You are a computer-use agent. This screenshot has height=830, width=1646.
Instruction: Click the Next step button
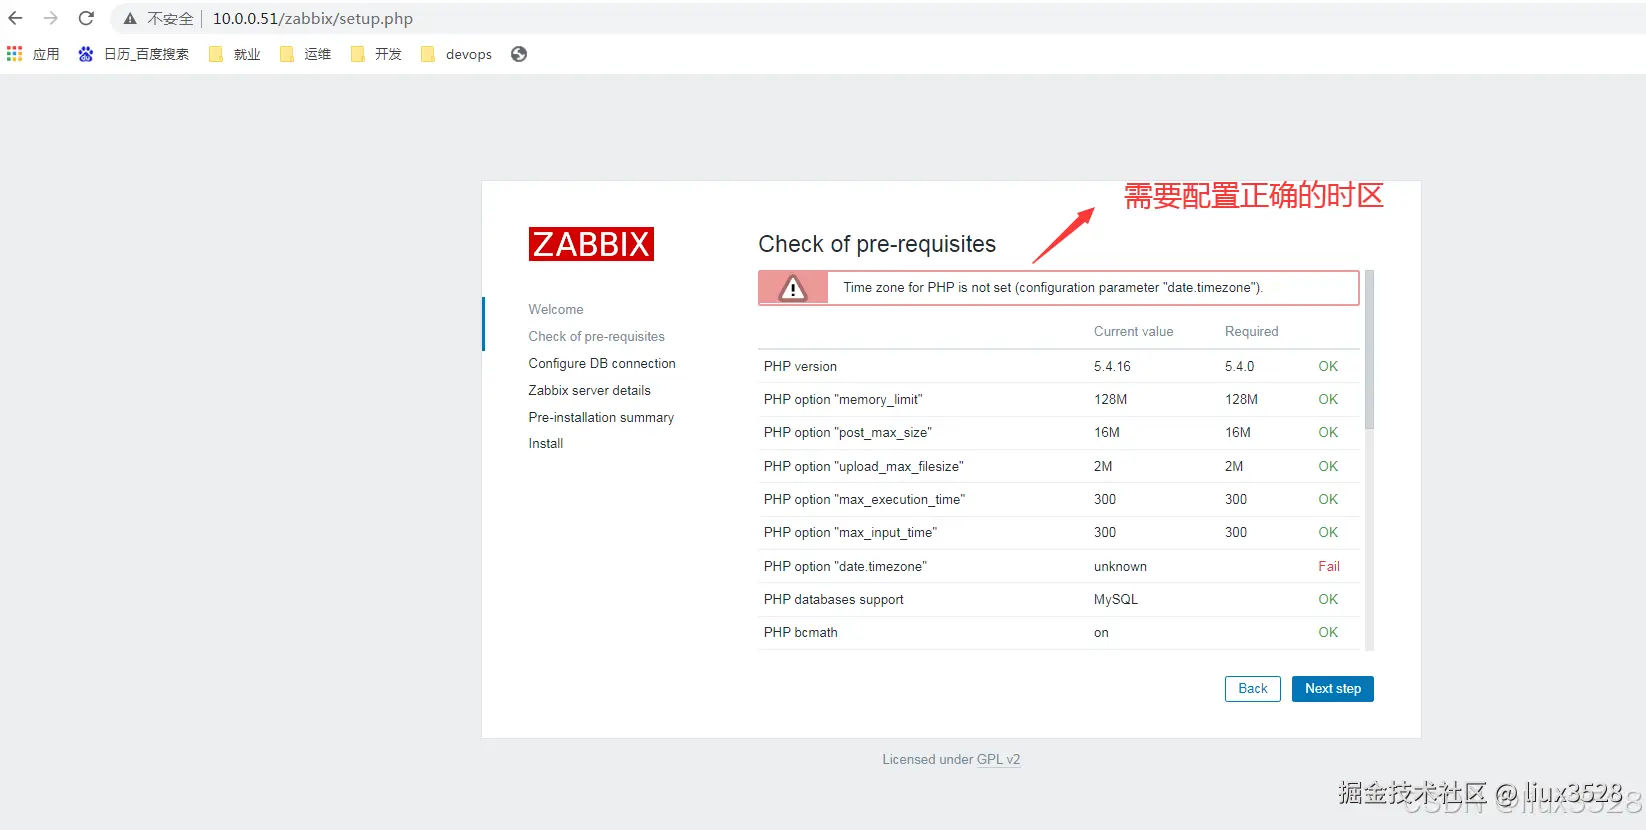point(1332,688)
